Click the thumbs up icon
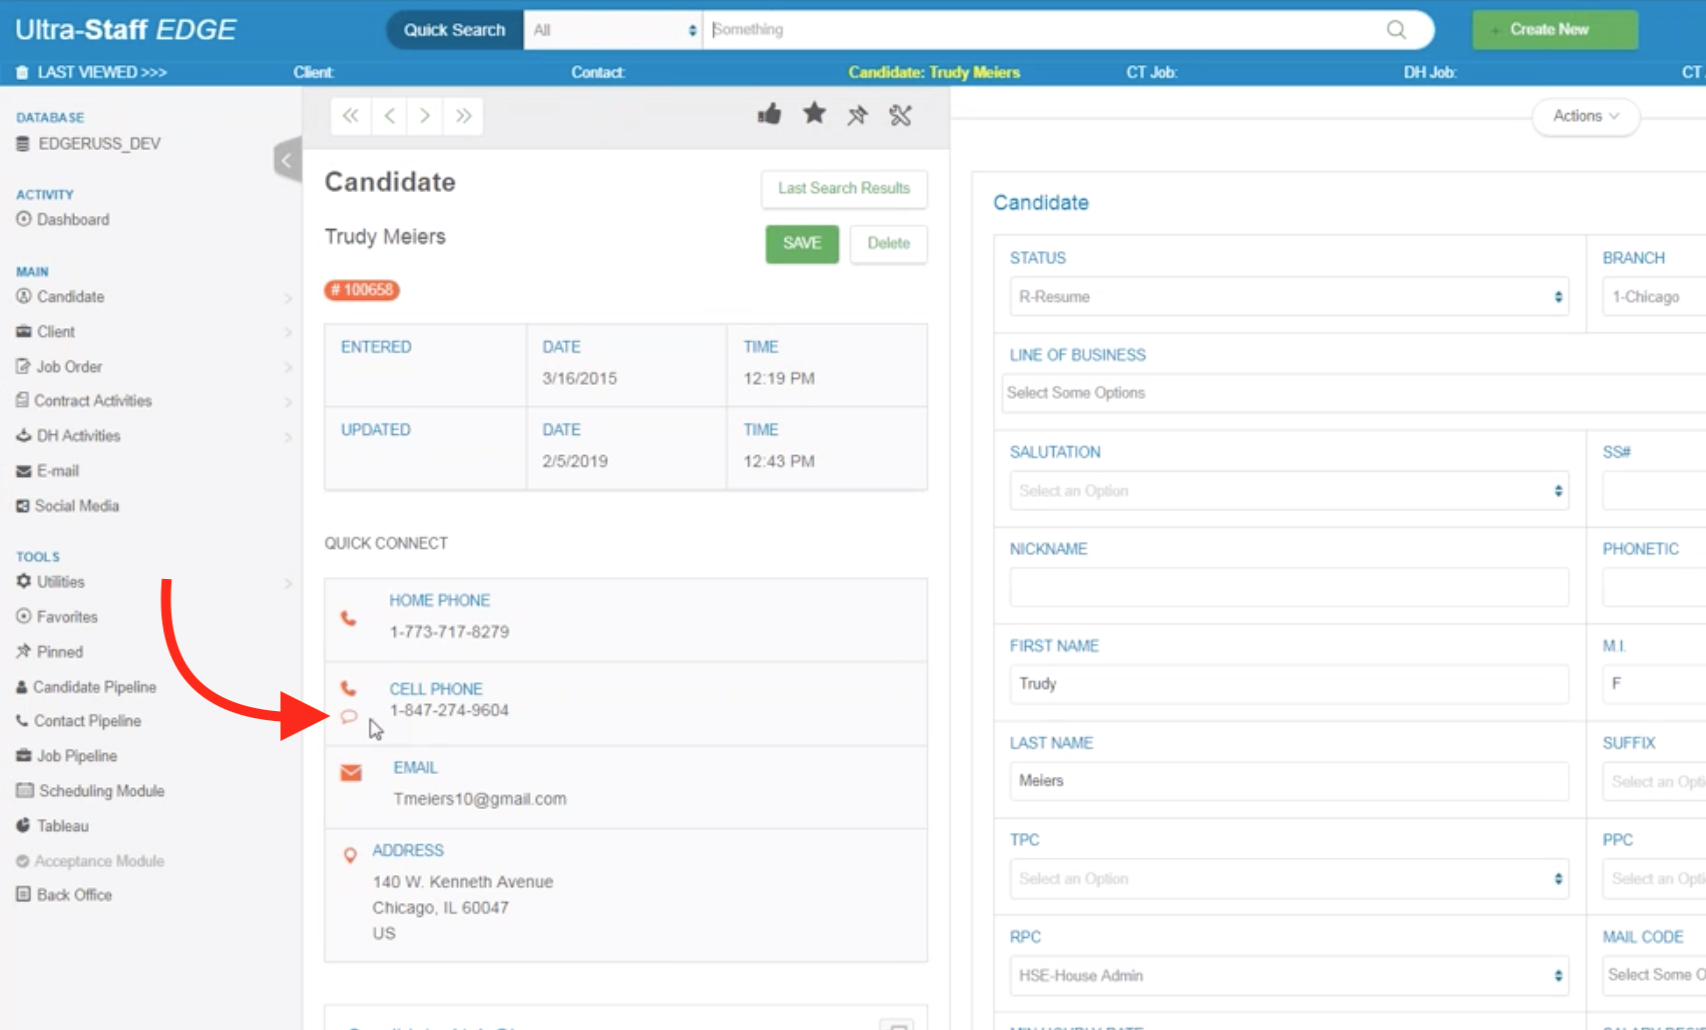This screenshot has height=1030, width=1706. tap(769, 114)
